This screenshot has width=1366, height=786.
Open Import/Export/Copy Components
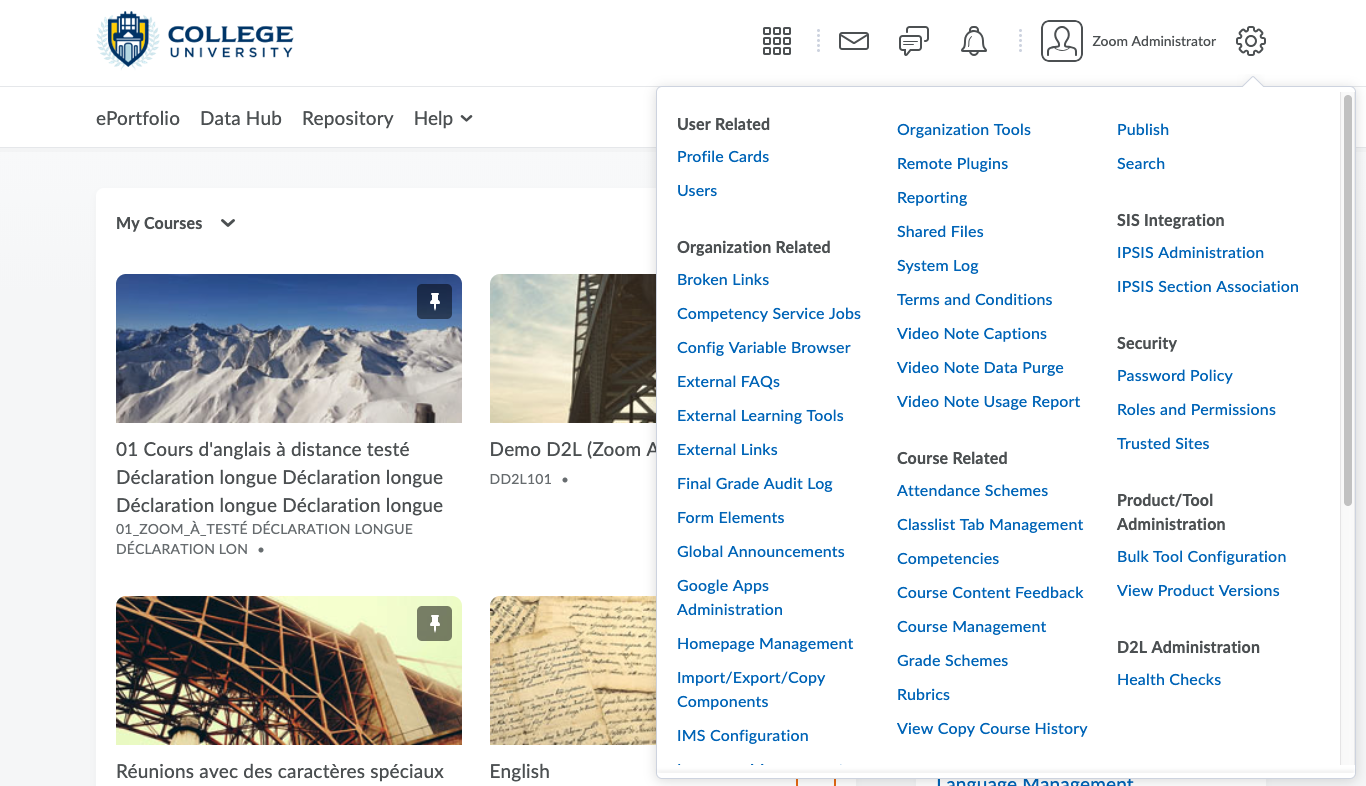[751, 690]
